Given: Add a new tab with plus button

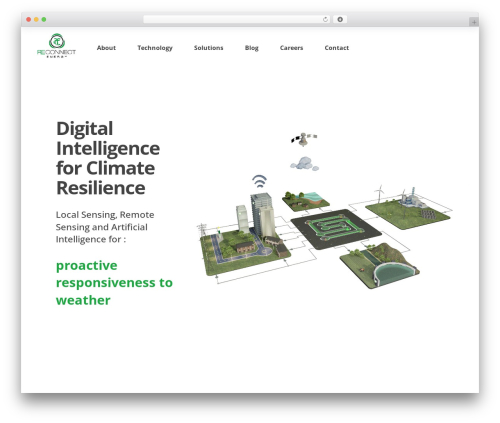Looking at the screenshot, I should click(x=474, y=22).
